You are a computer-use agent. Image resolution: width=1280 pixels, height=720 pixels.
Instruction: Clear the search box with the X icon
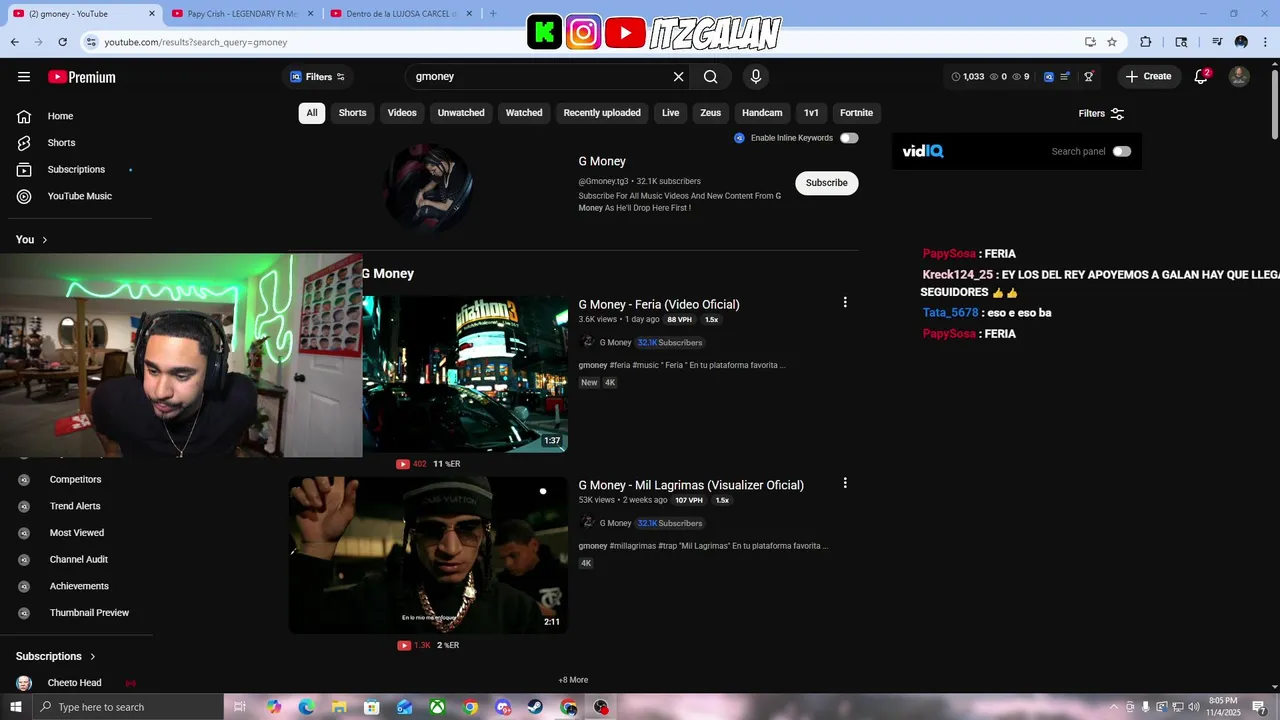point(678,77)
